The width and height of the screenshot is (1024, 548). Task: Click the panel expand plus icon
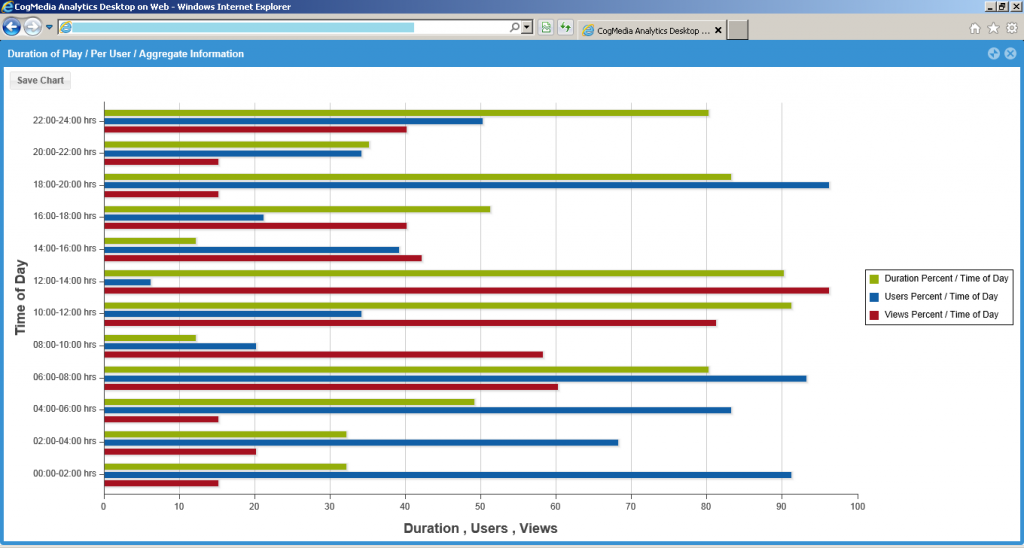993,54
